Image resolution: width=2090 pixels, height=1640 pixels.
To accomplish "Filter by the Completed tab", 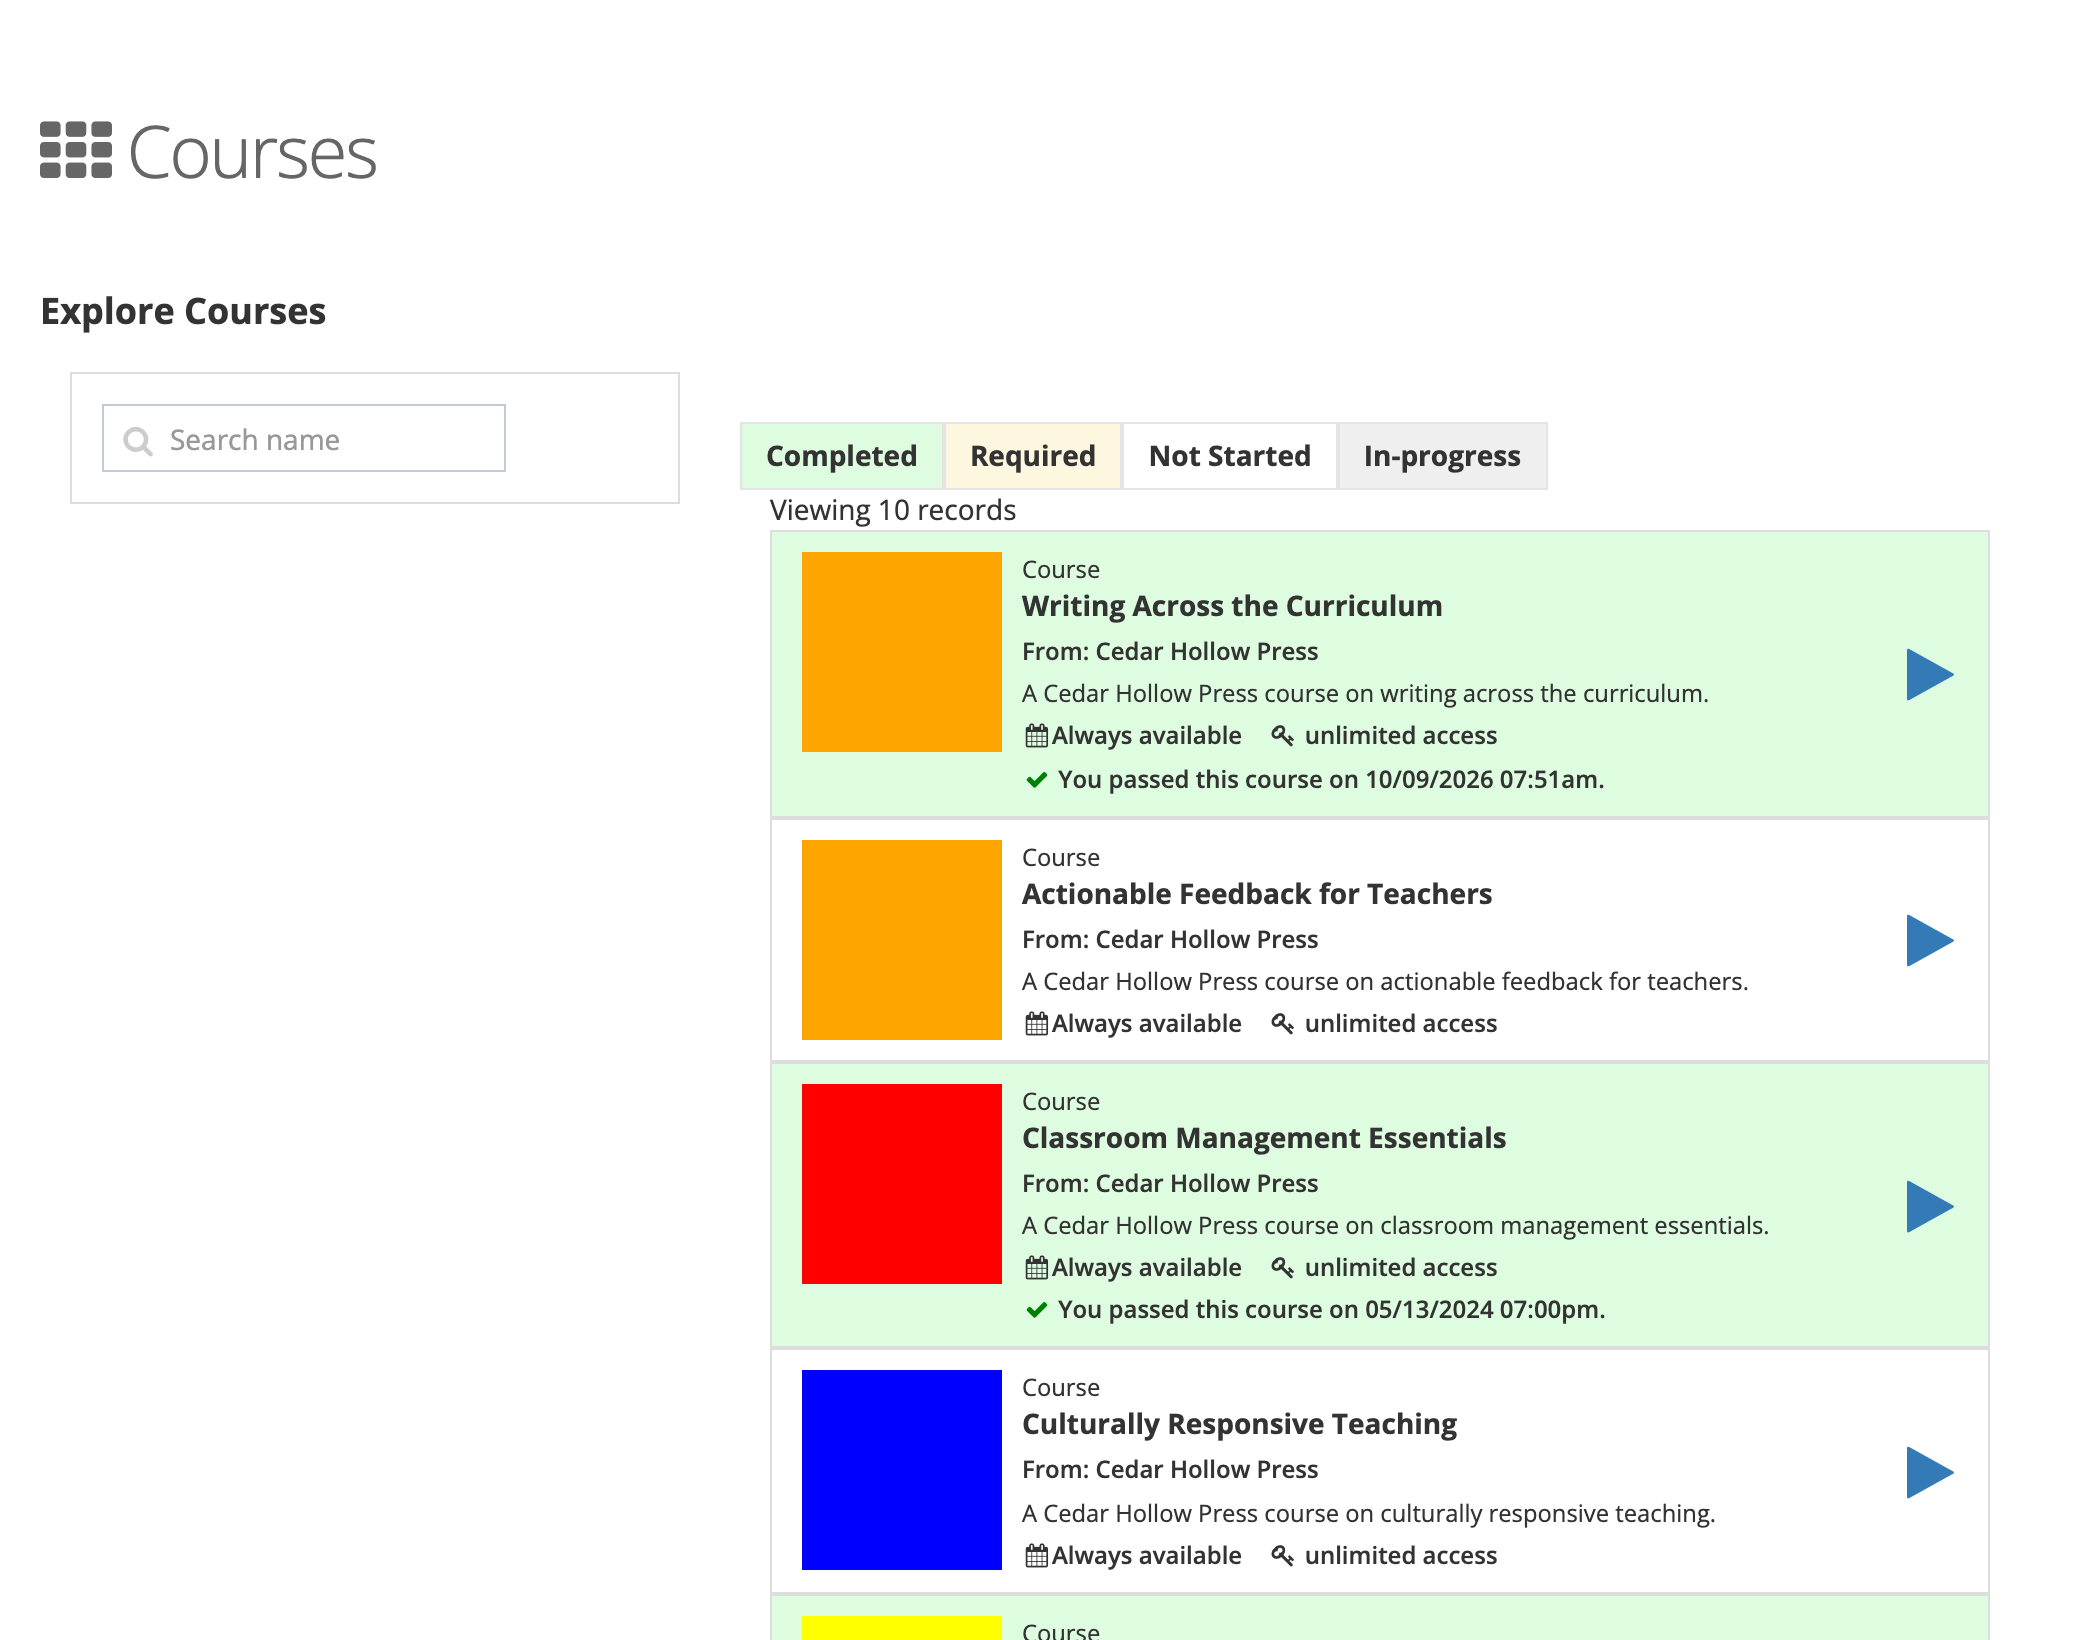I will pos(841,456).
